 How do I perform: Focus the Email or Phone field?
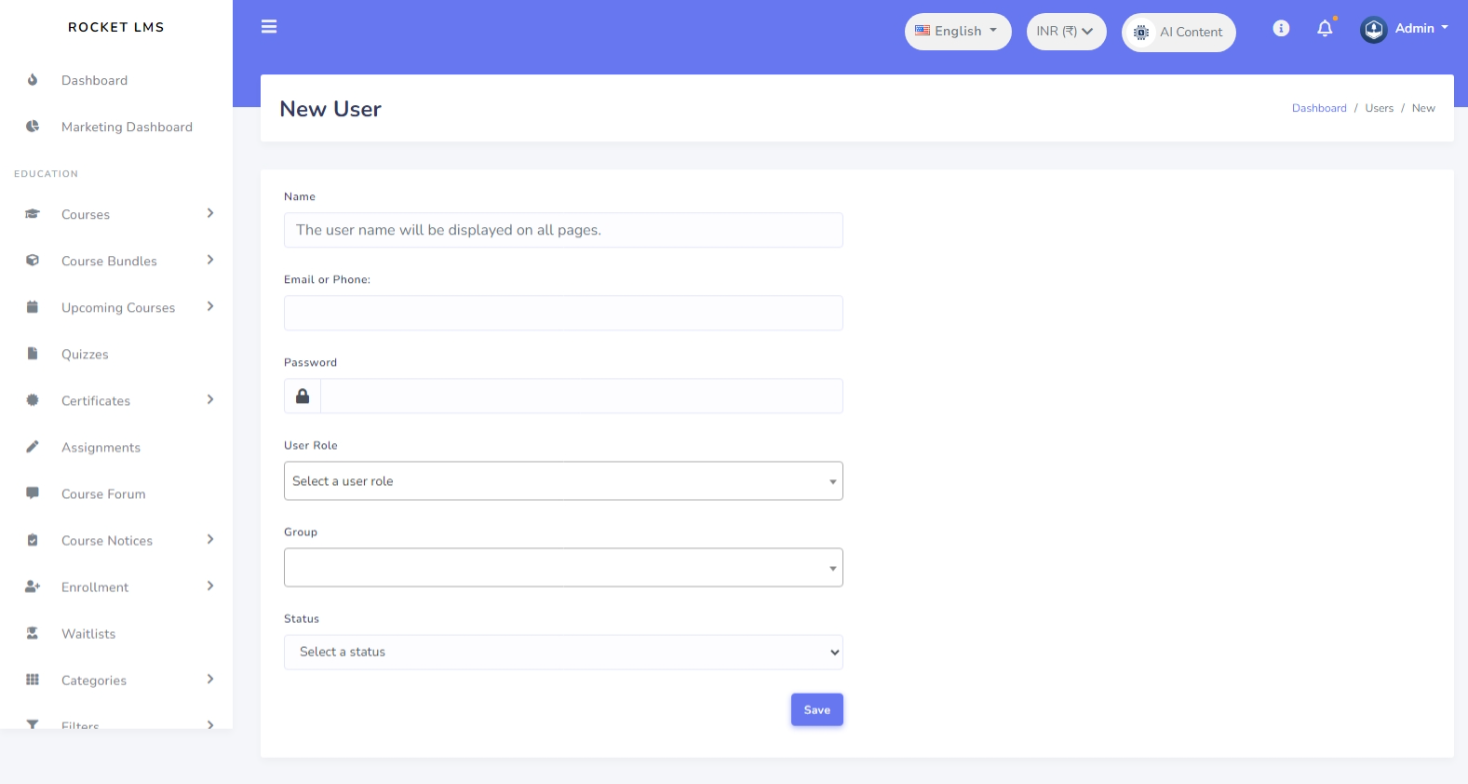pos(563,313)
